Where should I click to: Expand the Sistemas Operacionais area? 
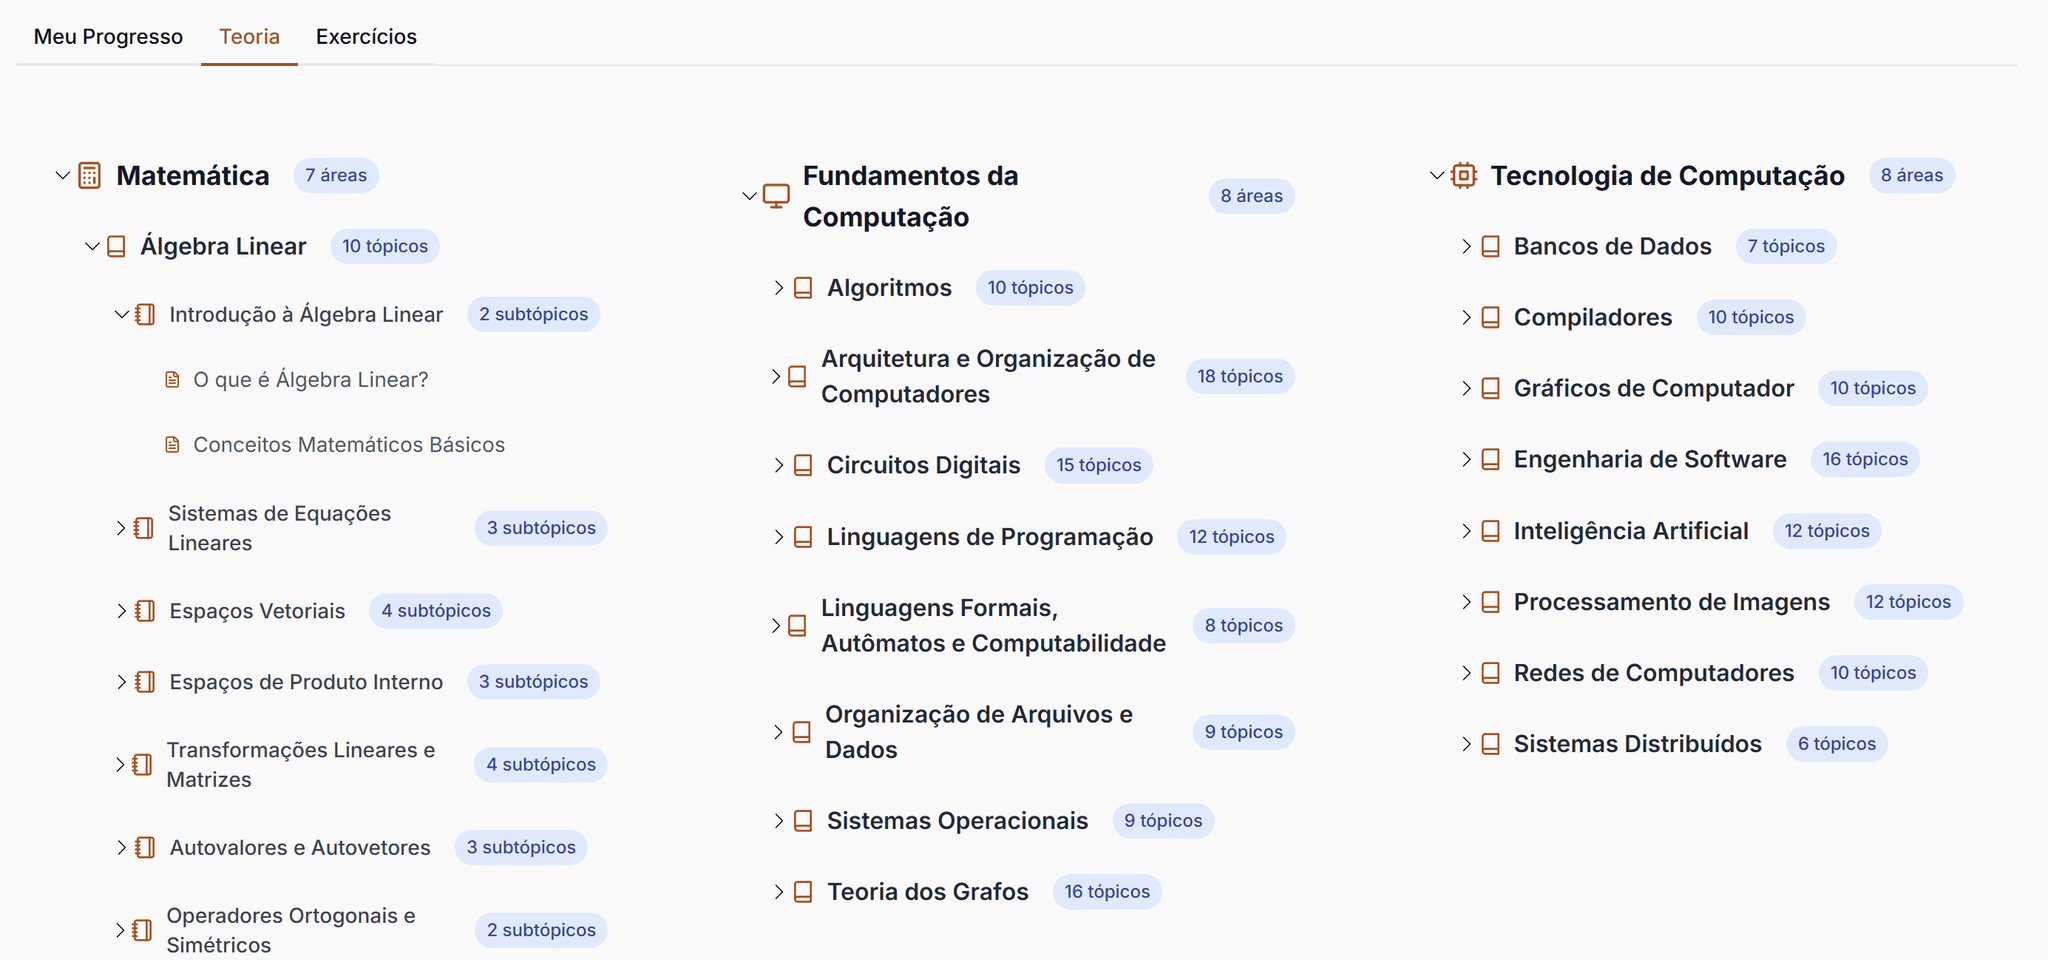pyautogui.click(x=779, y=821)
